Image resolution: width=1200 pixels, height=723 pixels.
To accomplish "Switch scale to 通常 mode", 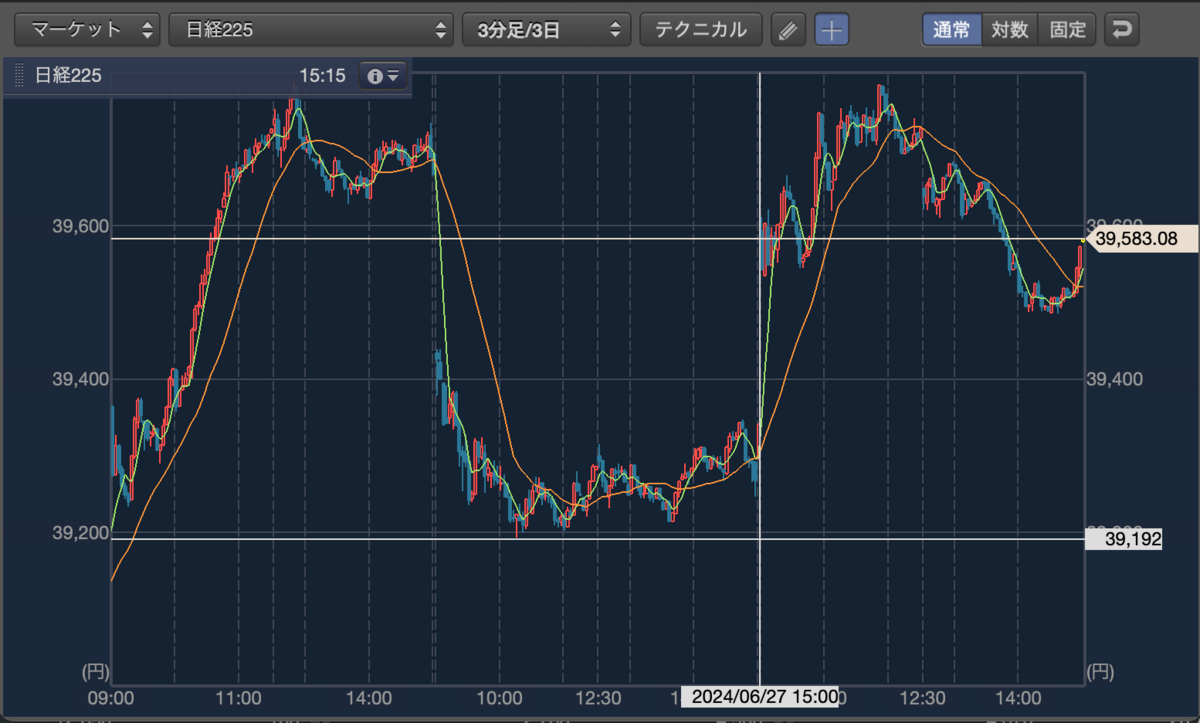I will pos(952,29).
